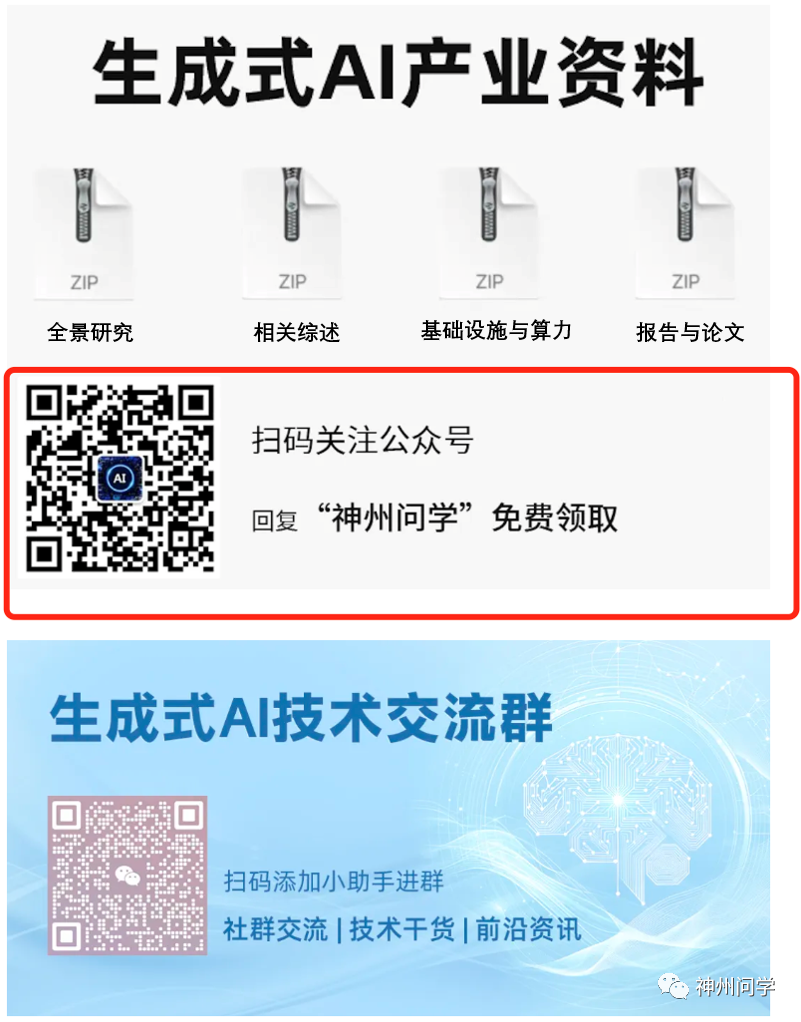Click the 前沿资讯 label
Viewport: 801px width, 1022px height.
click(528, 929)
